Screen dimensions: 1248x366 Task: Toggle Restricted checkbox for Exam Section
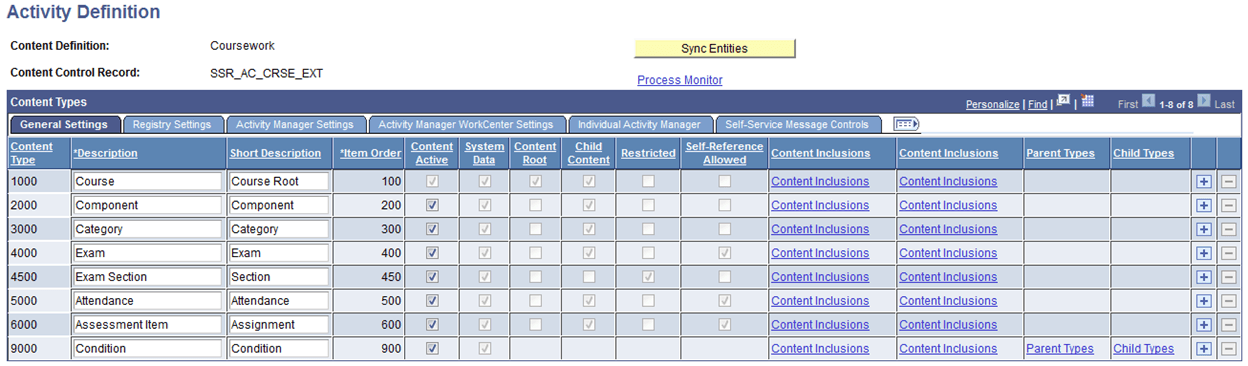648,277
